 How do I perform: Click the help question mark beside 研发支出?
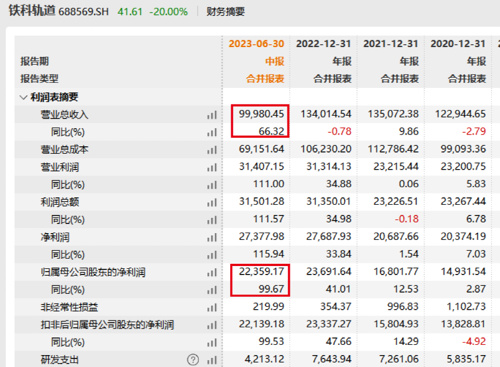pos(193,360)
